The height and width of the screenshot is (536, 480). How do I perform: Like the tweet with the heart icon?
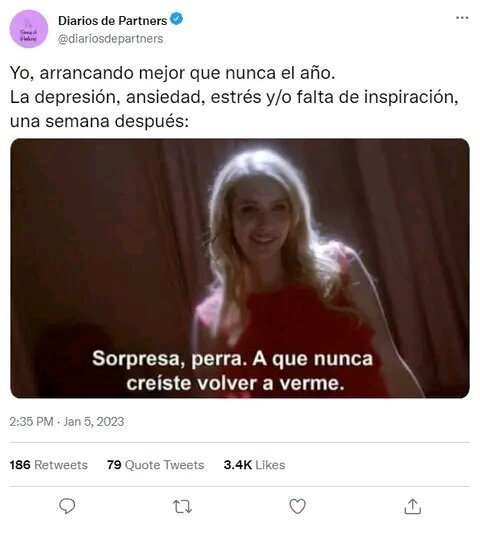[297, 506]
